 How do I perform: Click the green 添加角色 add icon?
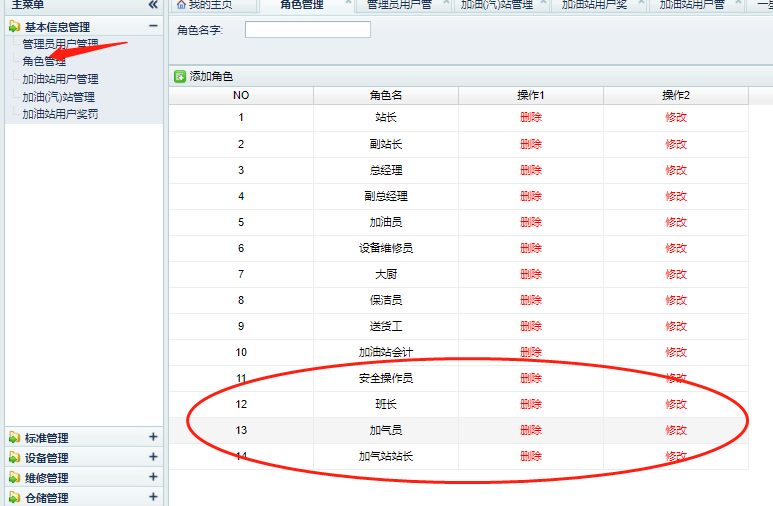[x=180, y=76]
